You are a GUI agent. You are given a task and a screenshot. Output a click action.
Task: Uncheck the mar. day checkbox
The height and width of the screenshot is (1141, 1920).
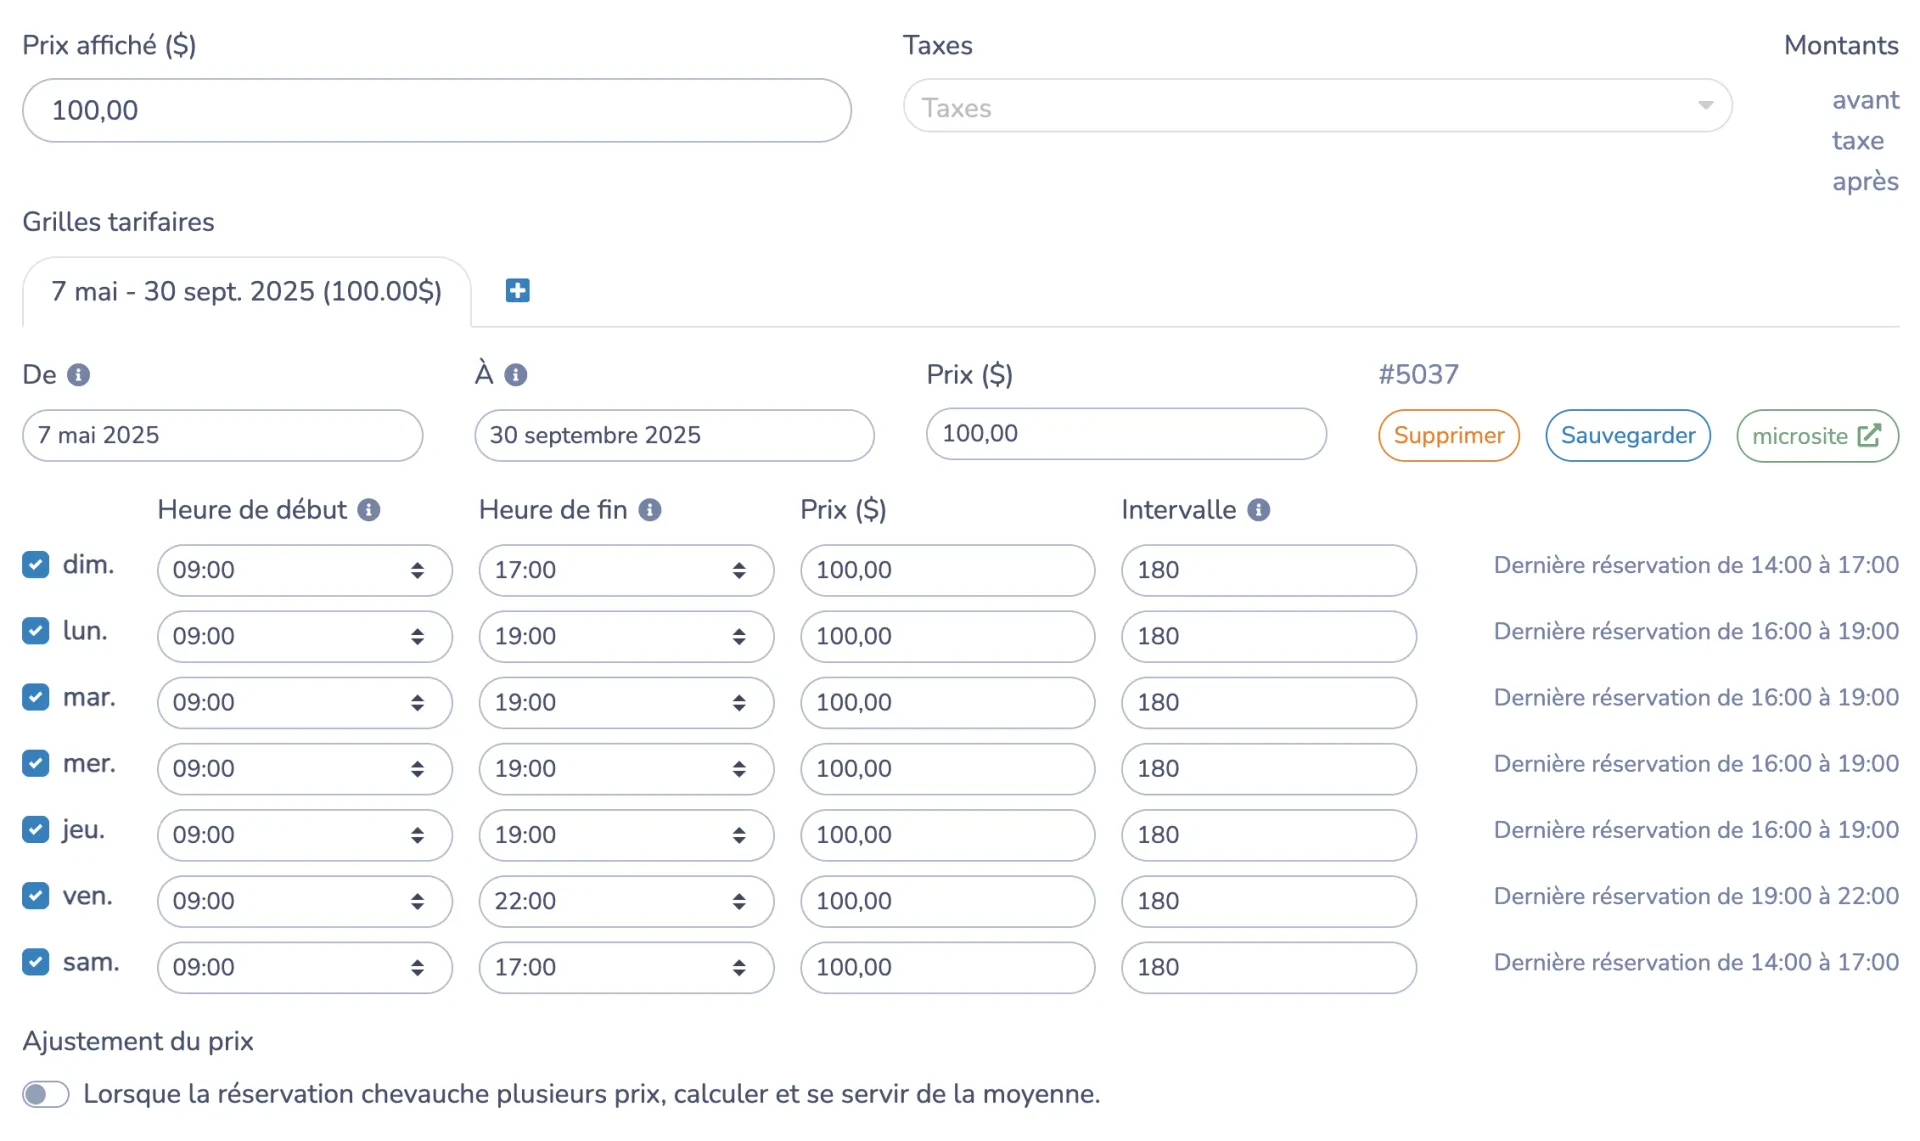36,697
